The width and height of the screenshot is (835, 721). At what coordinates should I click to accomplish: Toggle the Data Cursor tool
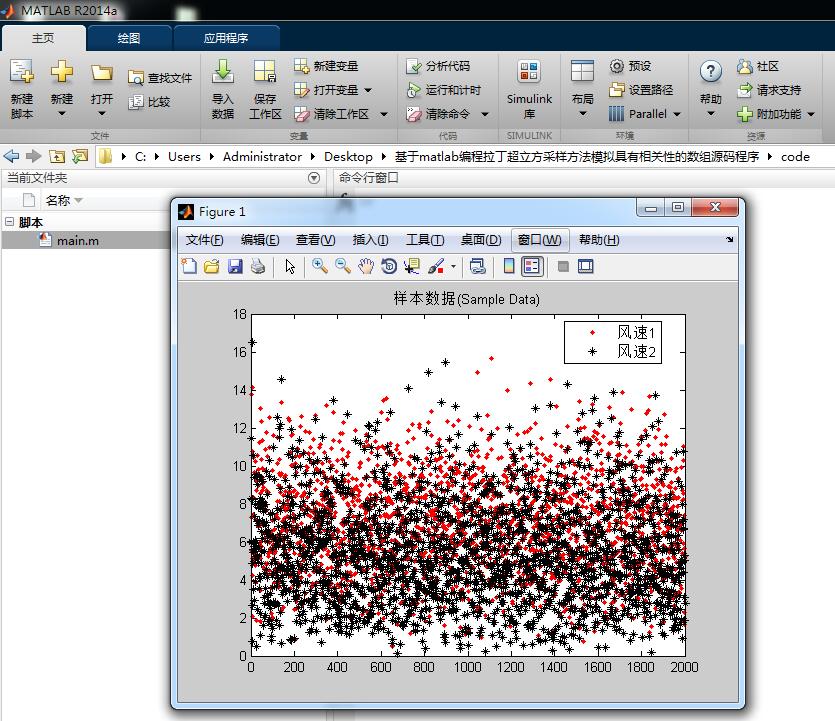412,266
